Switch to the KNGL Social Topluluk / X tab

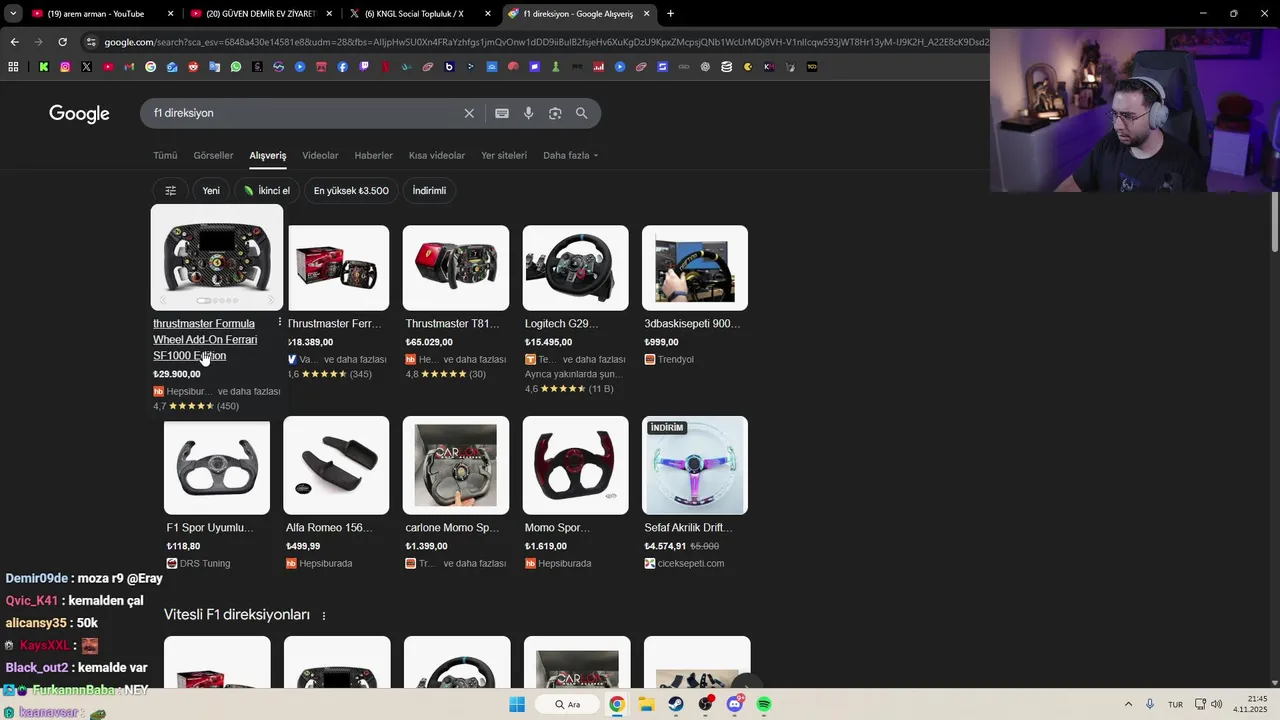pyautogui.click(x=420, y=14)
